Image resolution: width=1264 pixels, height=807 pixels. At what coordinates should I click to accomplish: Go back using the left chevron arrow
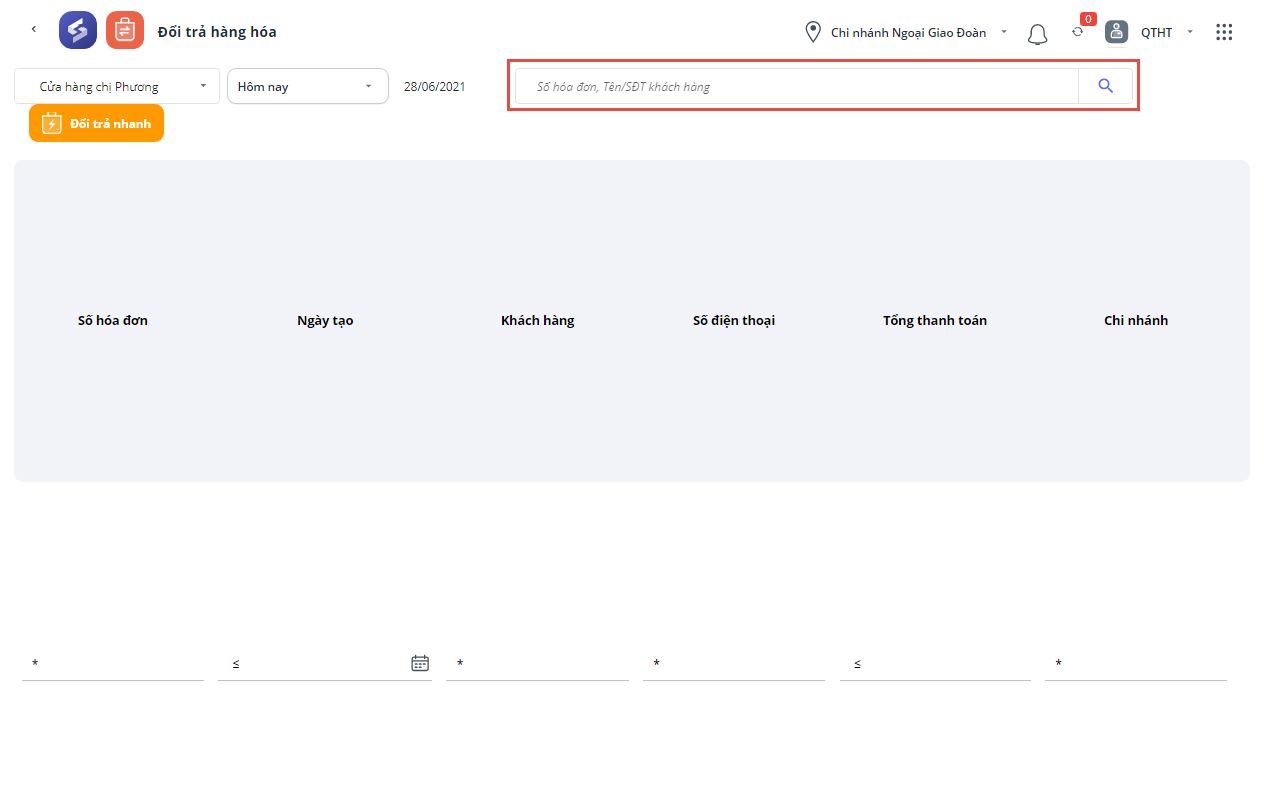click(33, 29)
